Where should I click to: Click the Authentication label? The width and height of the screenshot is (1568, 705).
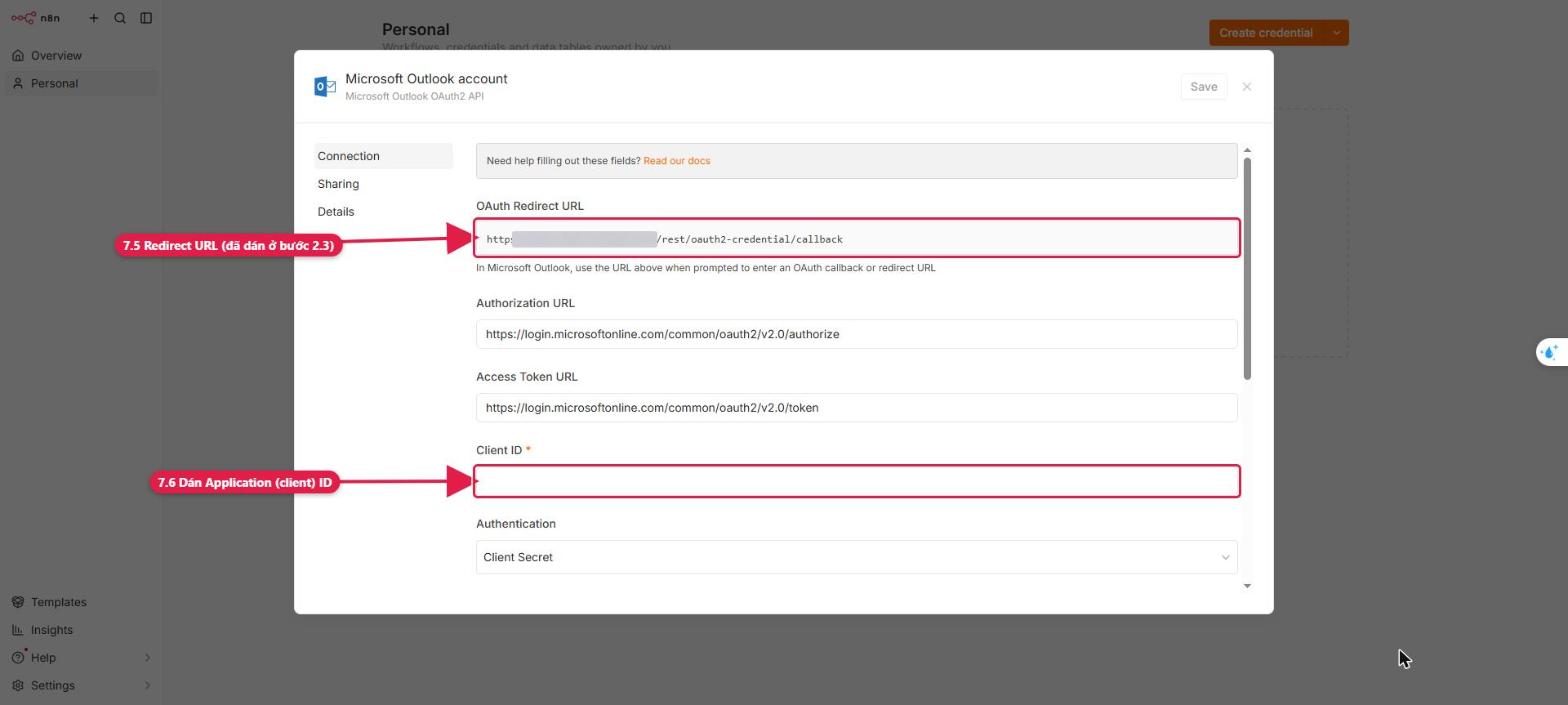516,524
